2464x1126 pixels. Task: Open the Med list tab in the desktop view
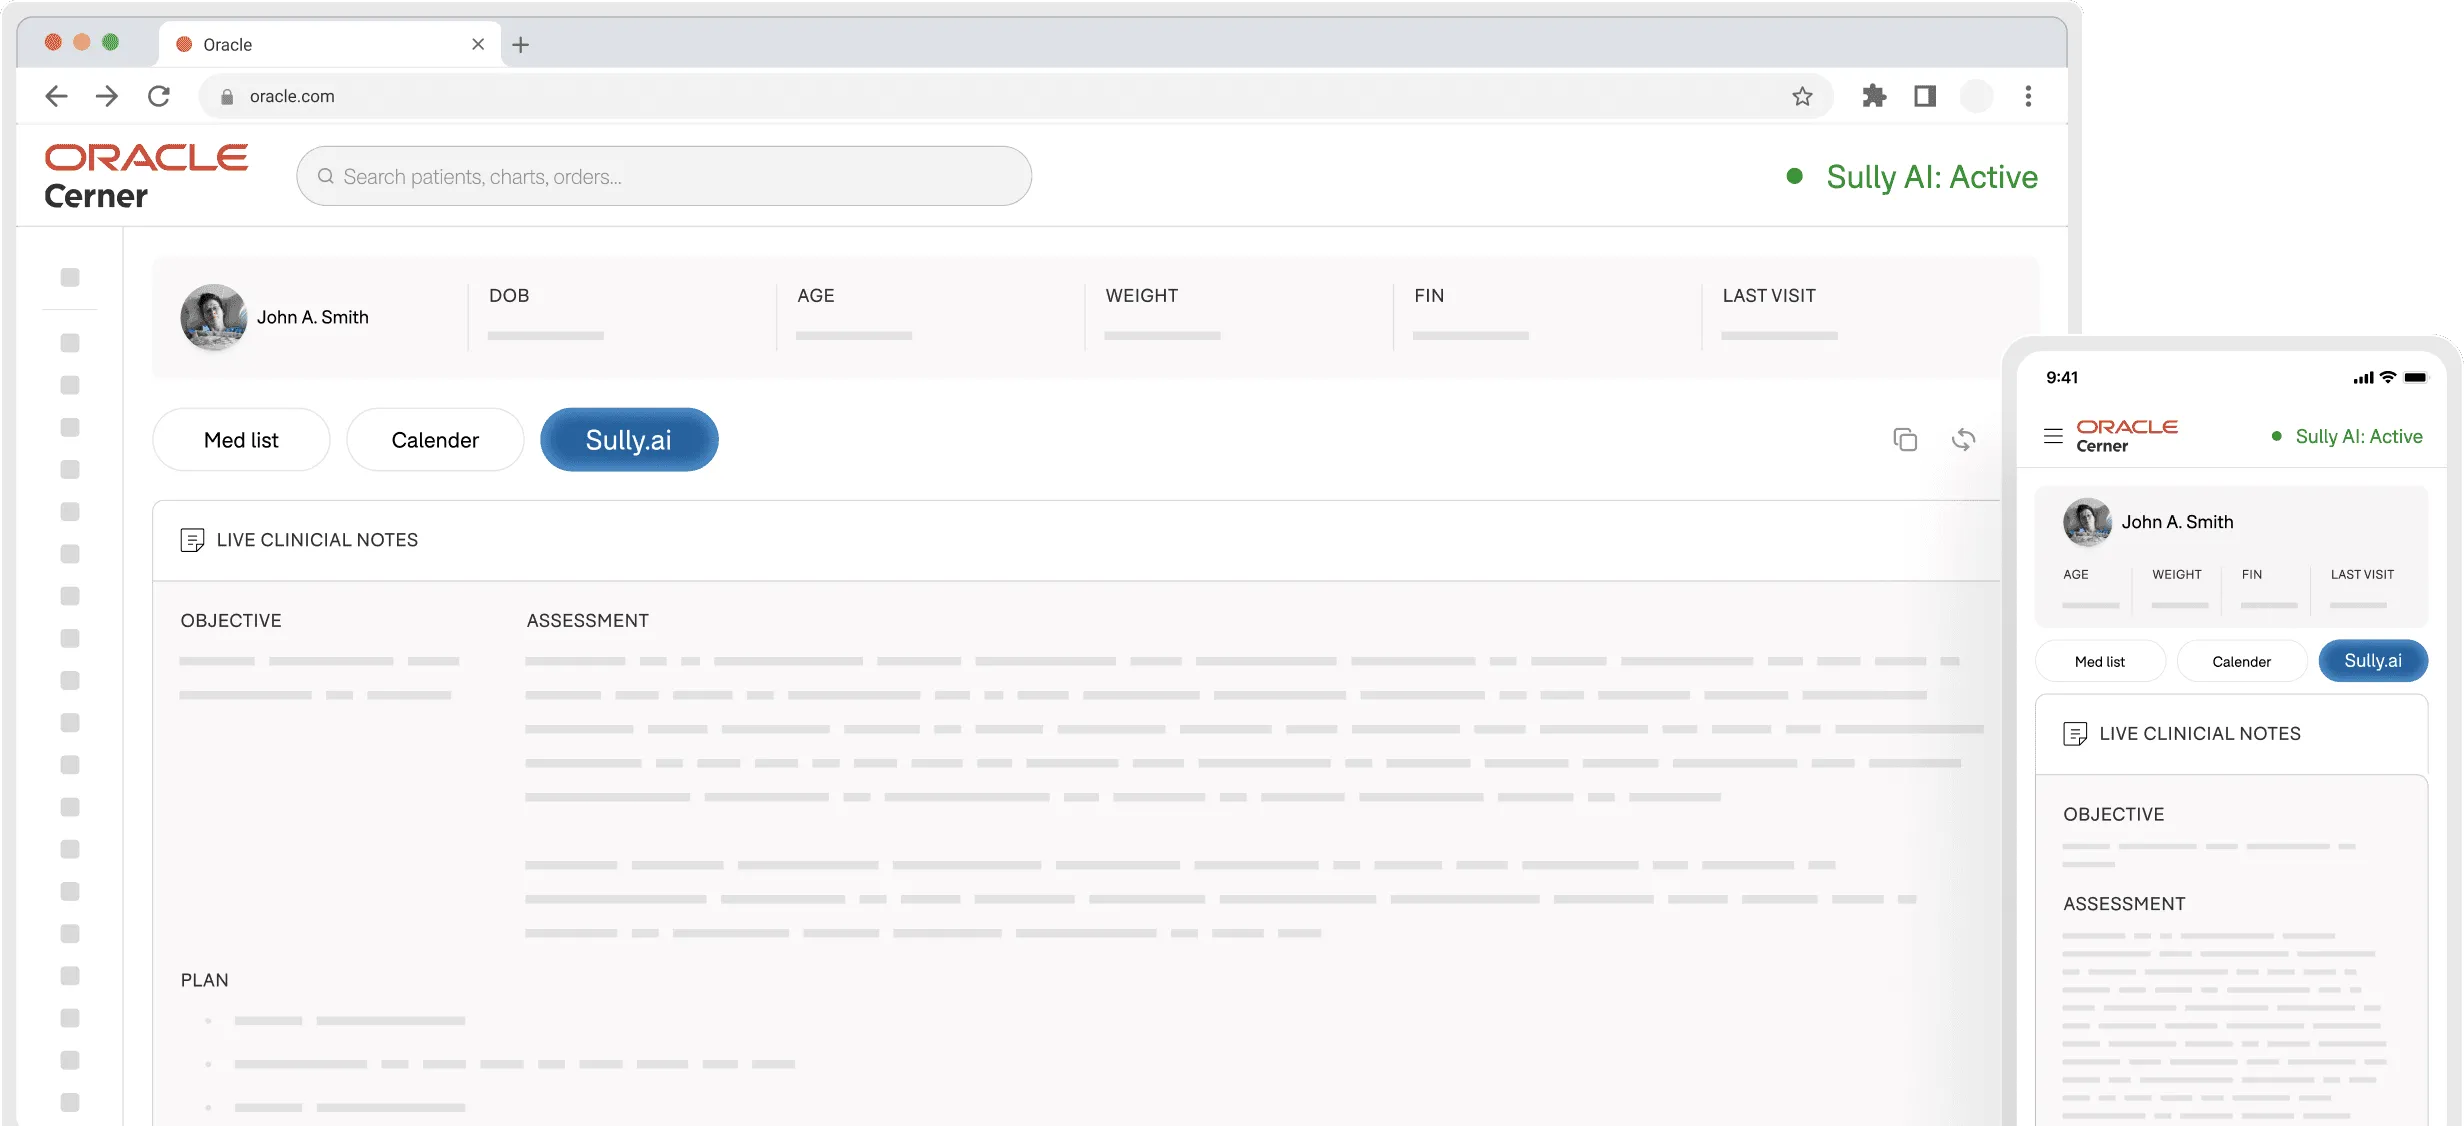[x=241, y=440]
